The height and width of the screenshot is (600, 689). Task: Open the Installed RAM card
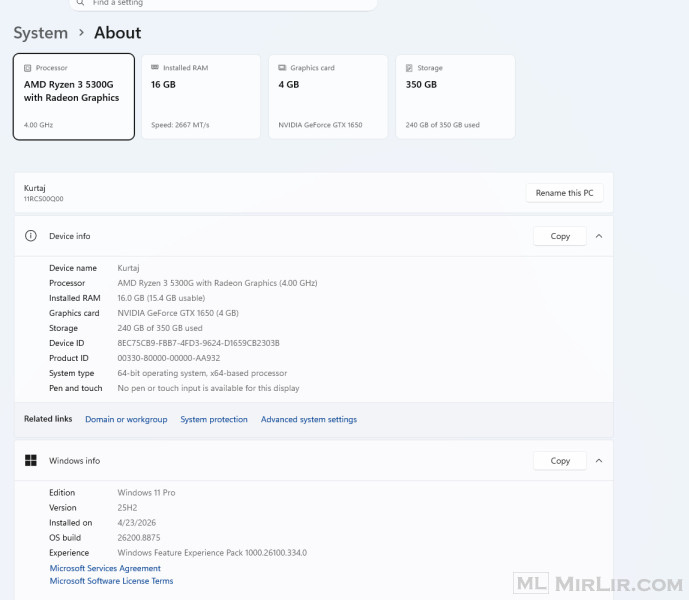point(201,97)
